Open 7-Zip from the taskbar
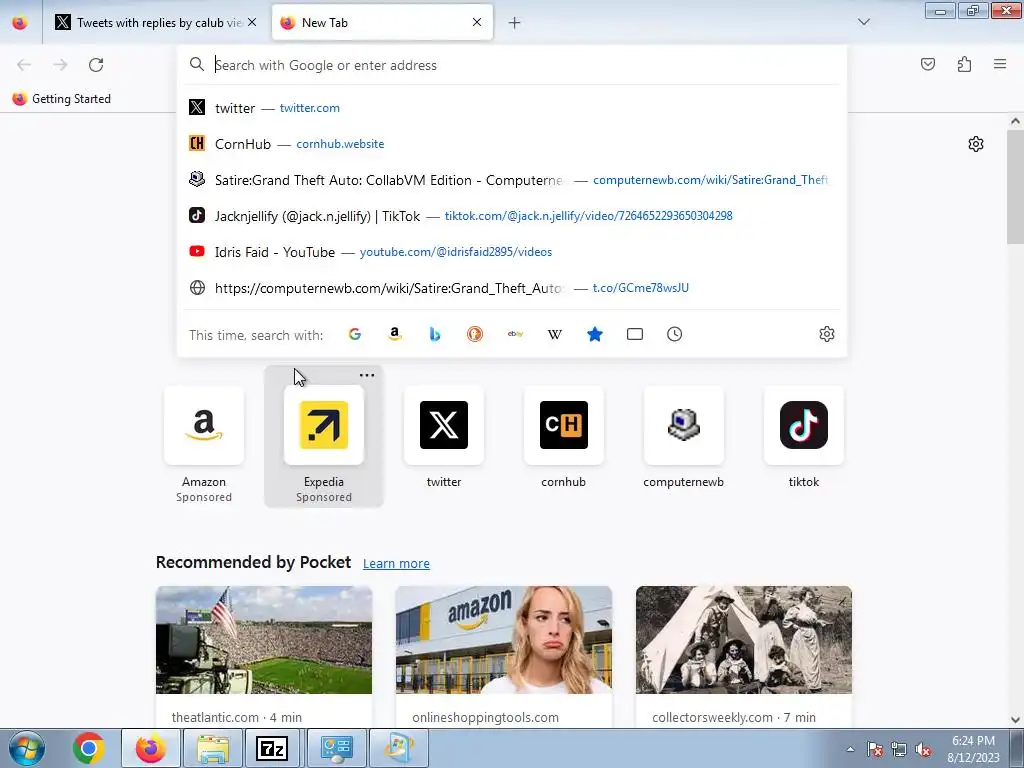This screenshot has width=1024, height=768. pyautogui.click(x=272, y=748)
